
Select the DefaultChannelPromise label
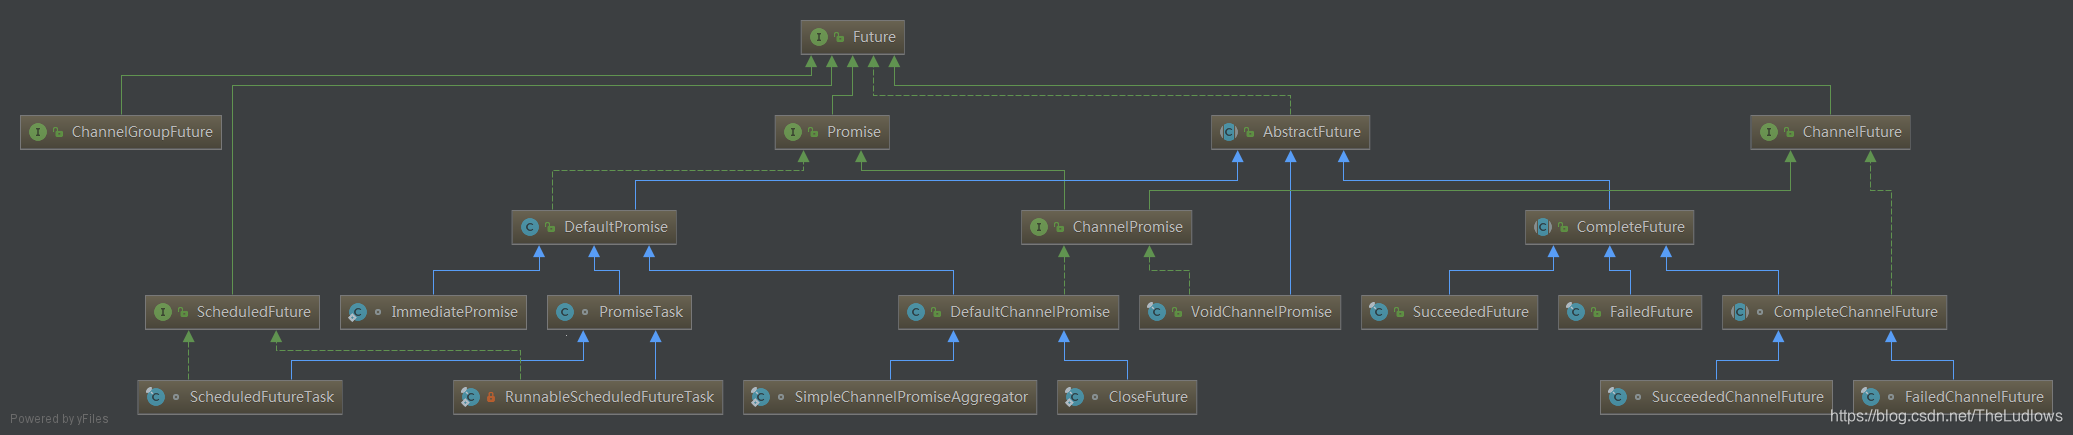[1030, 312]
